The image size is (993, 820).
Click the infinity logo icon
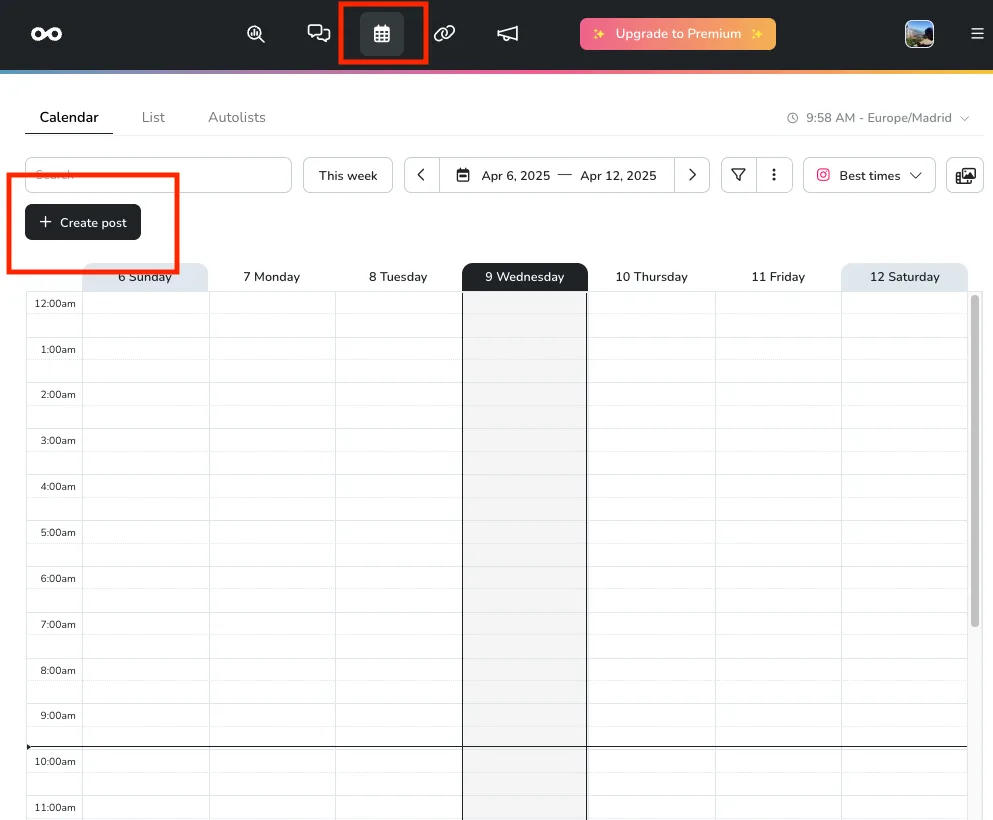46,33
